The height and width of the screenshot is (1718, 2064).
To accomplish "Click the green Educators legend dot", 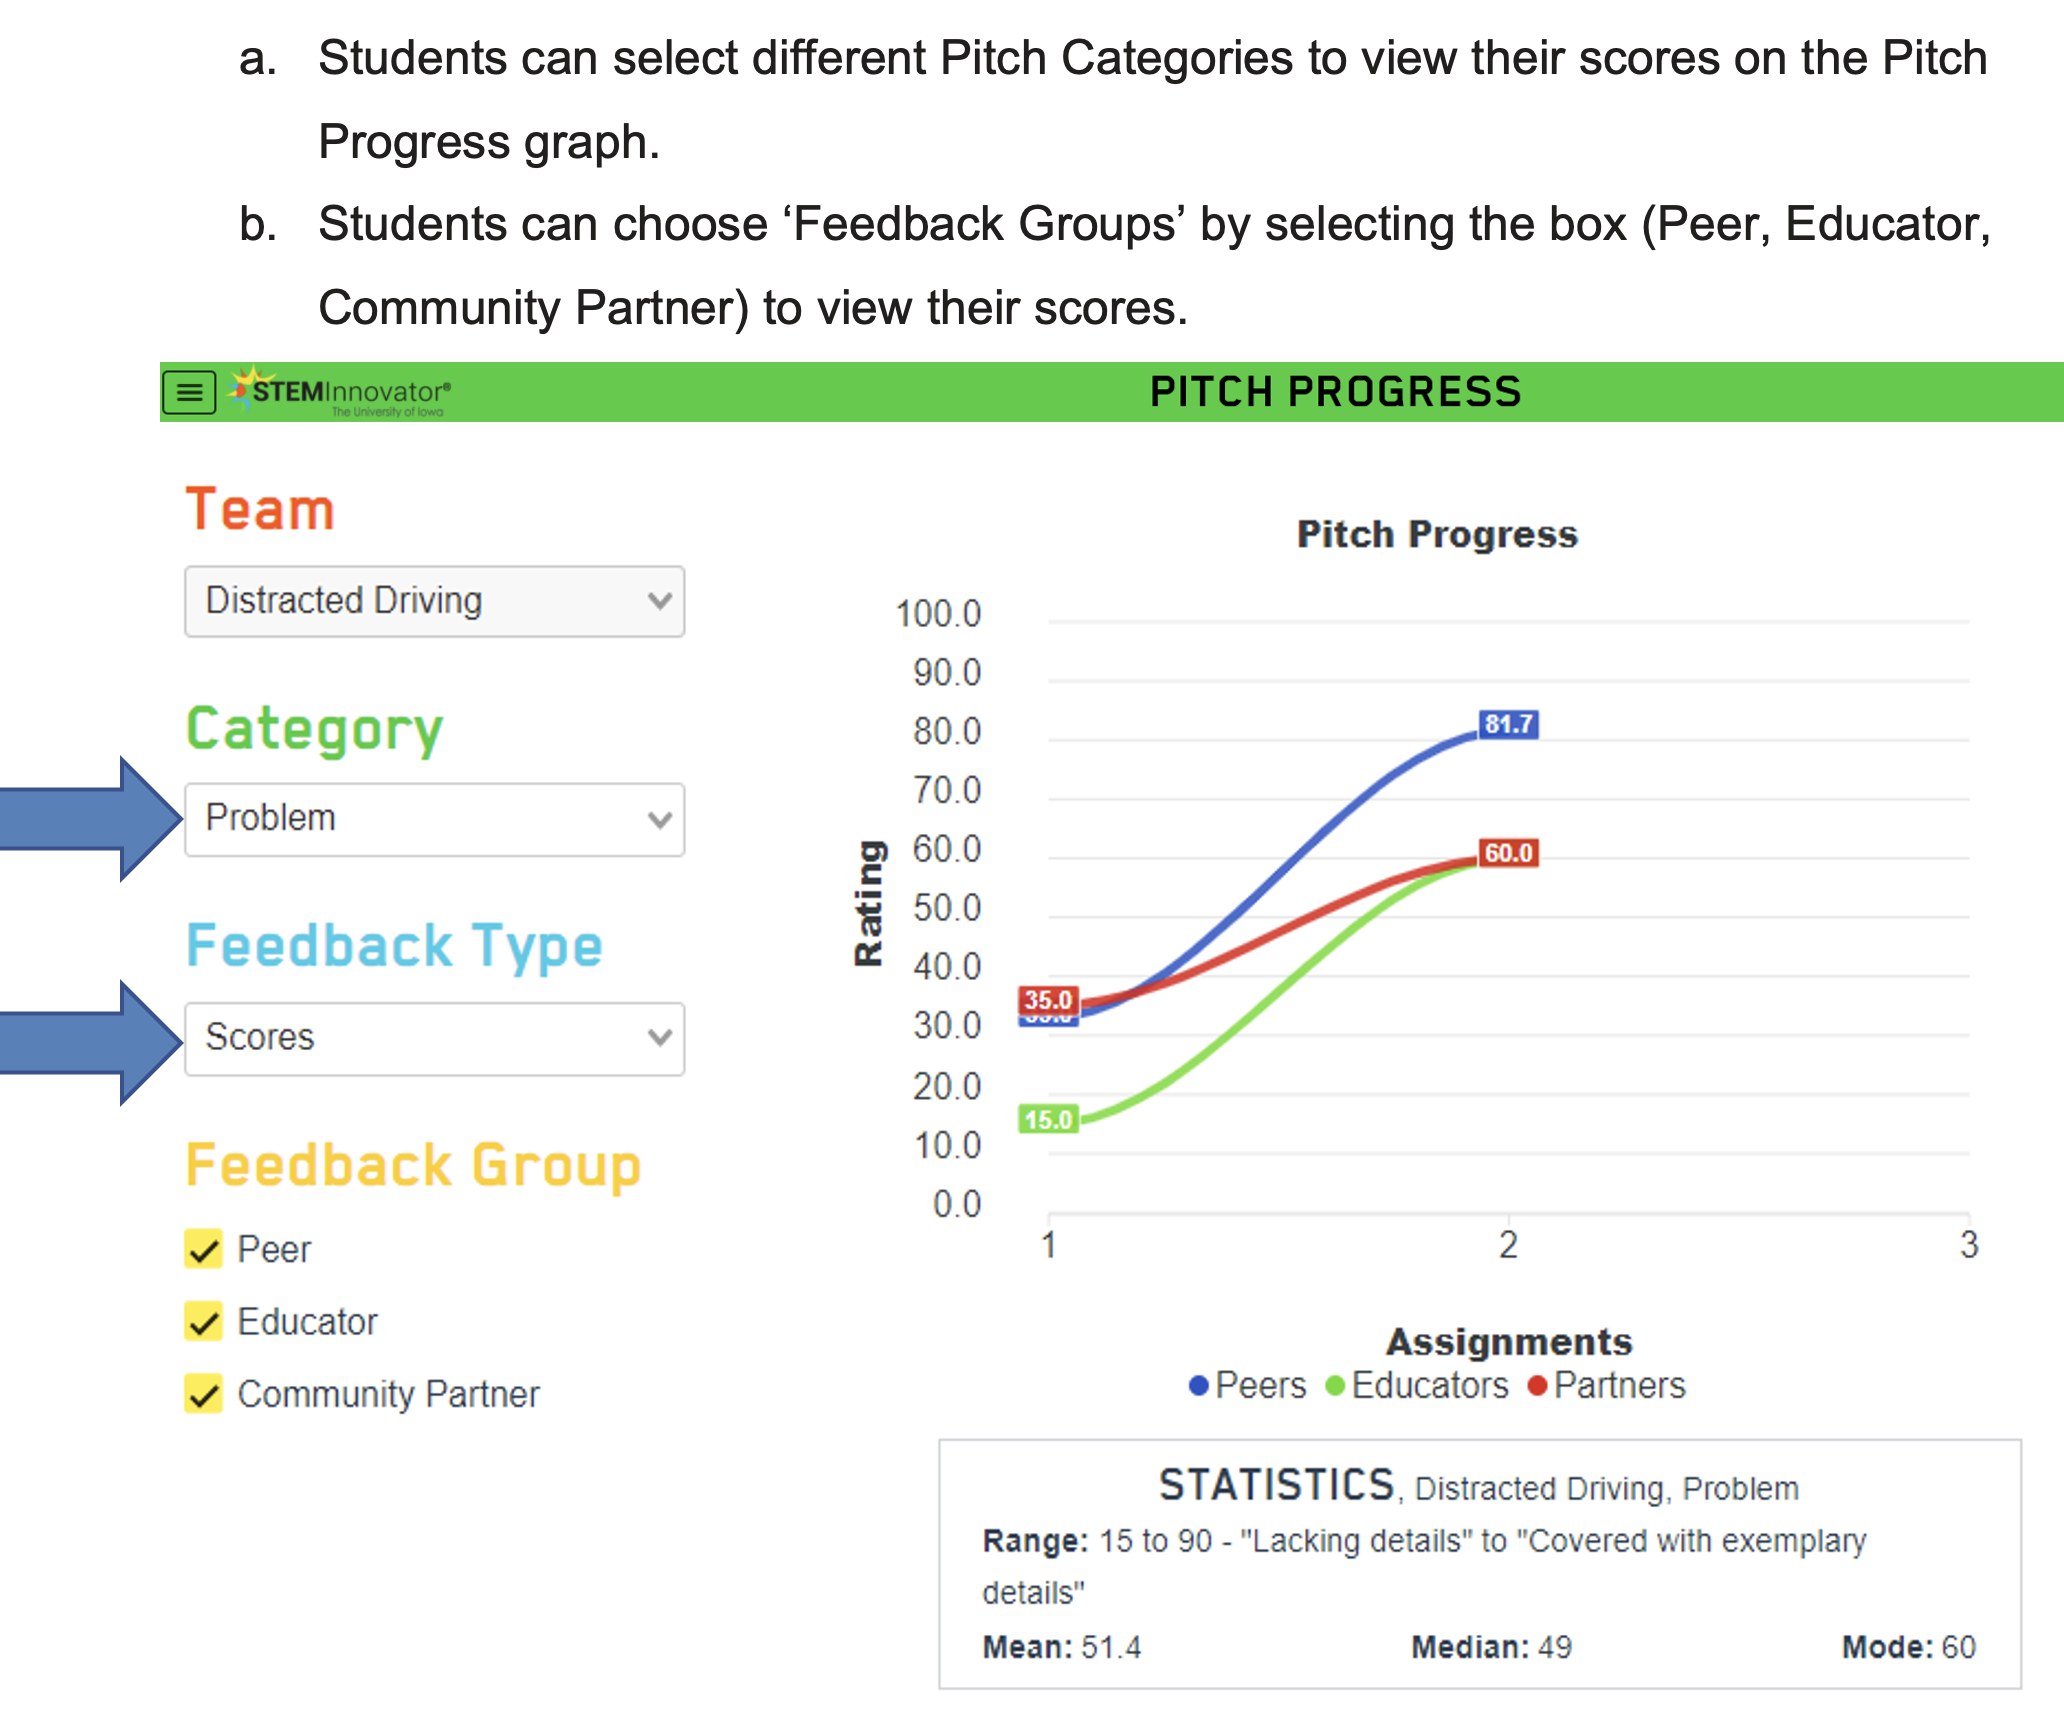I will [1334, 1386].
